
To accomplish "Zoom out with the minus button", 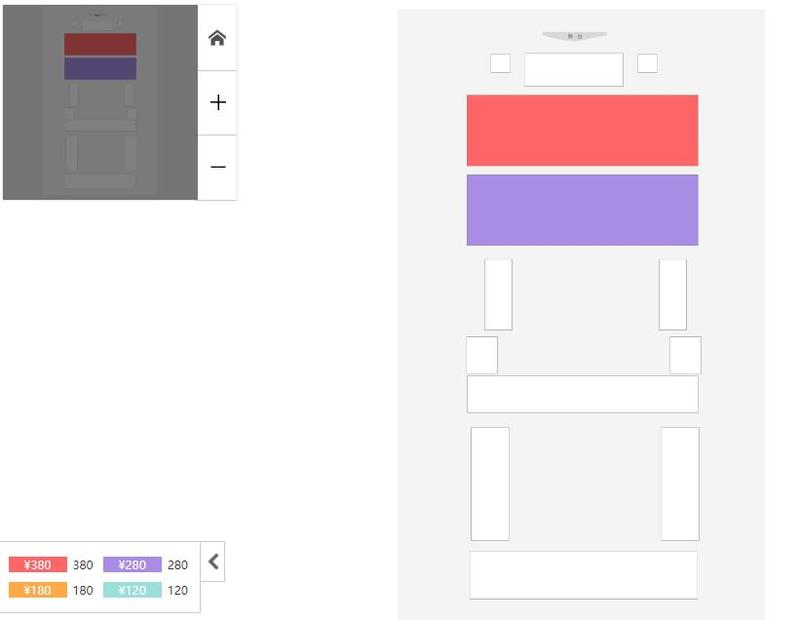I will pos(217,167).
